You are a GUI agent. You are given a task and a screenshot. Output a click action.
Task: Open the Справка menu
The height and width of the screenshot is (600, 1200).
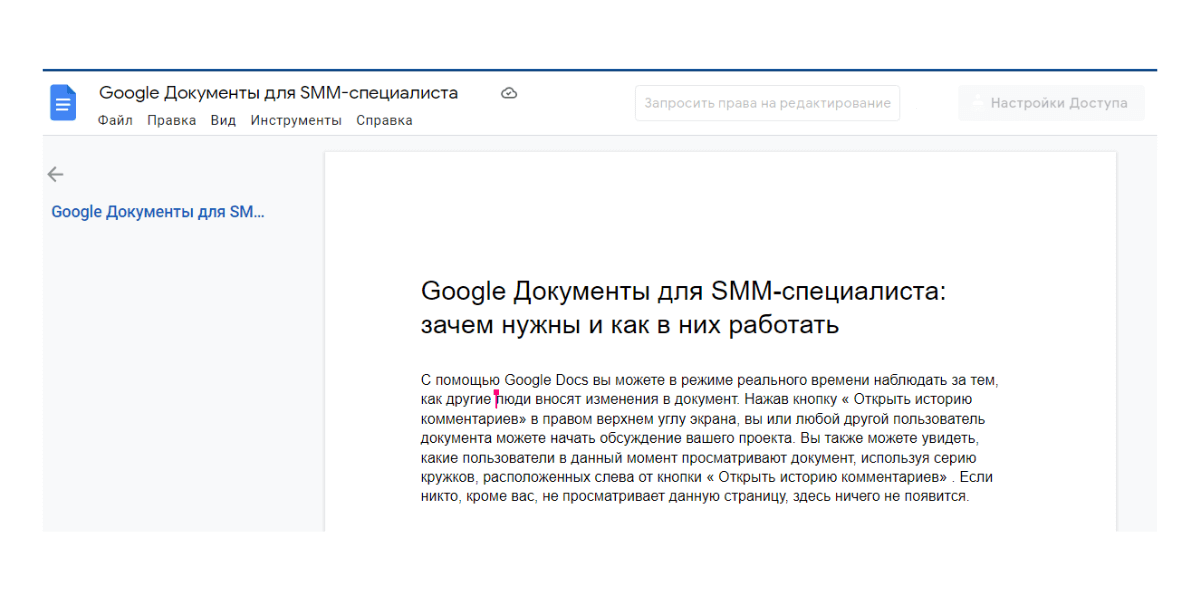pos(384,120)
